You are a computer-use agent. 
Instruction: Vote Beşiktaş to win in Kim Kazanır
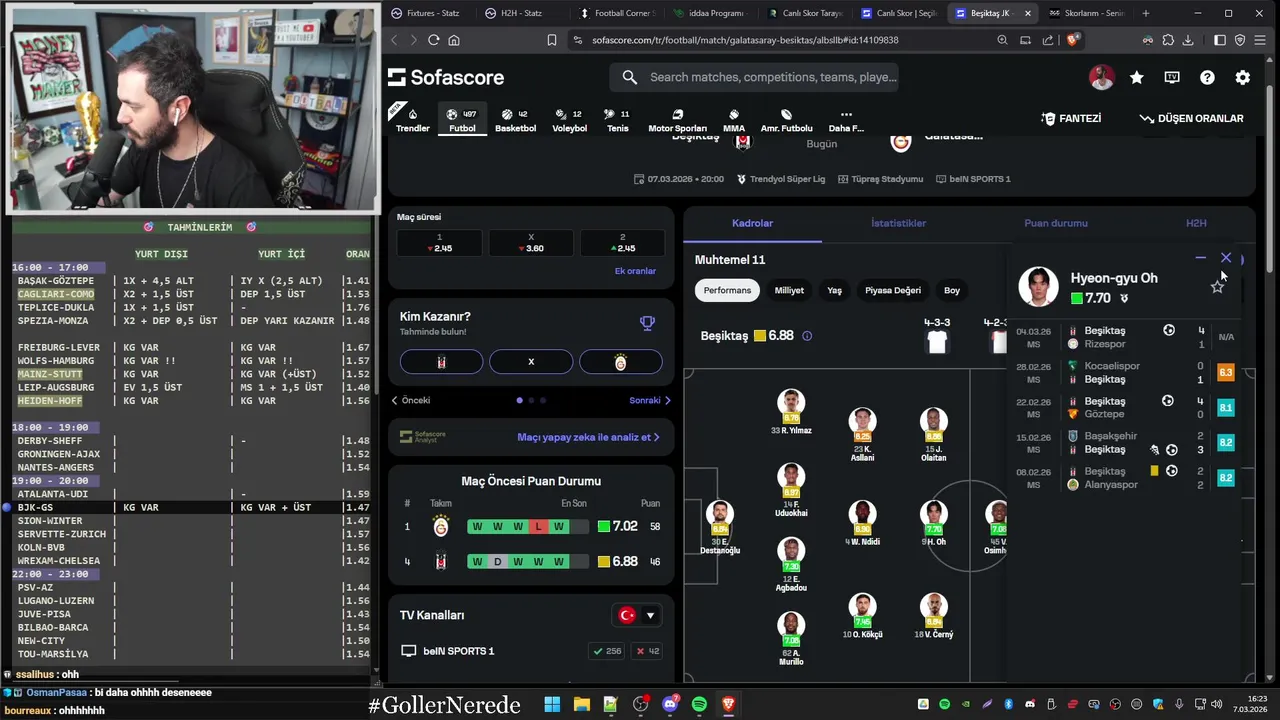point(441,362)
